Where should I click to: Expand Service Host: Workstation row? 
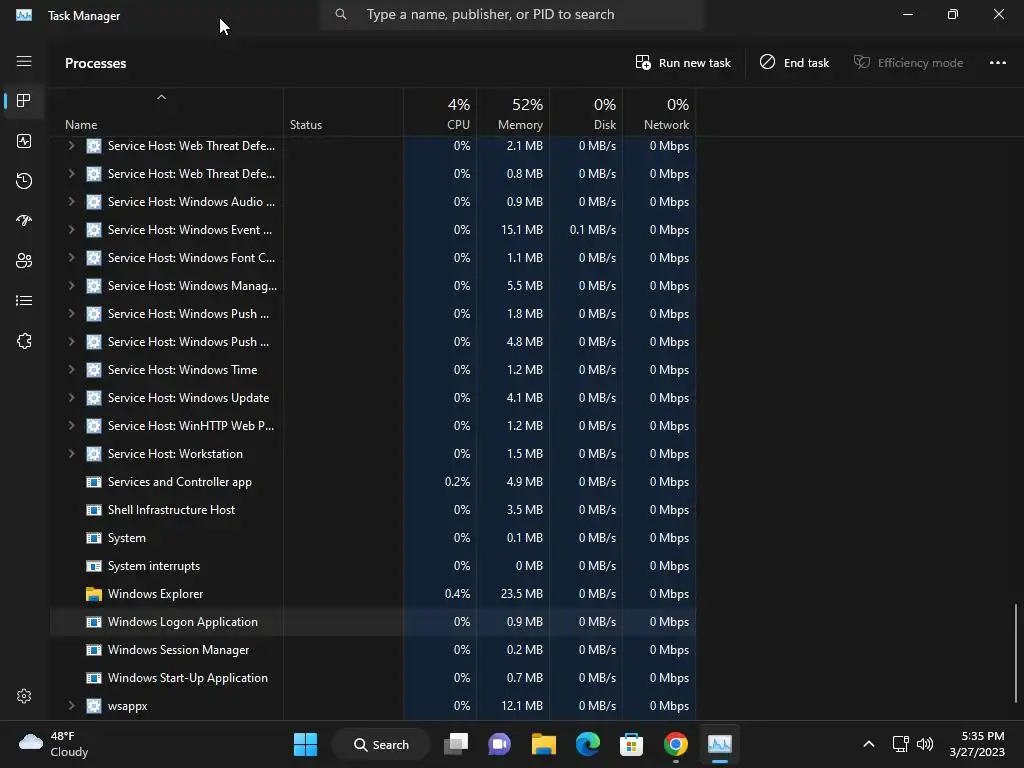coord(71,454)
